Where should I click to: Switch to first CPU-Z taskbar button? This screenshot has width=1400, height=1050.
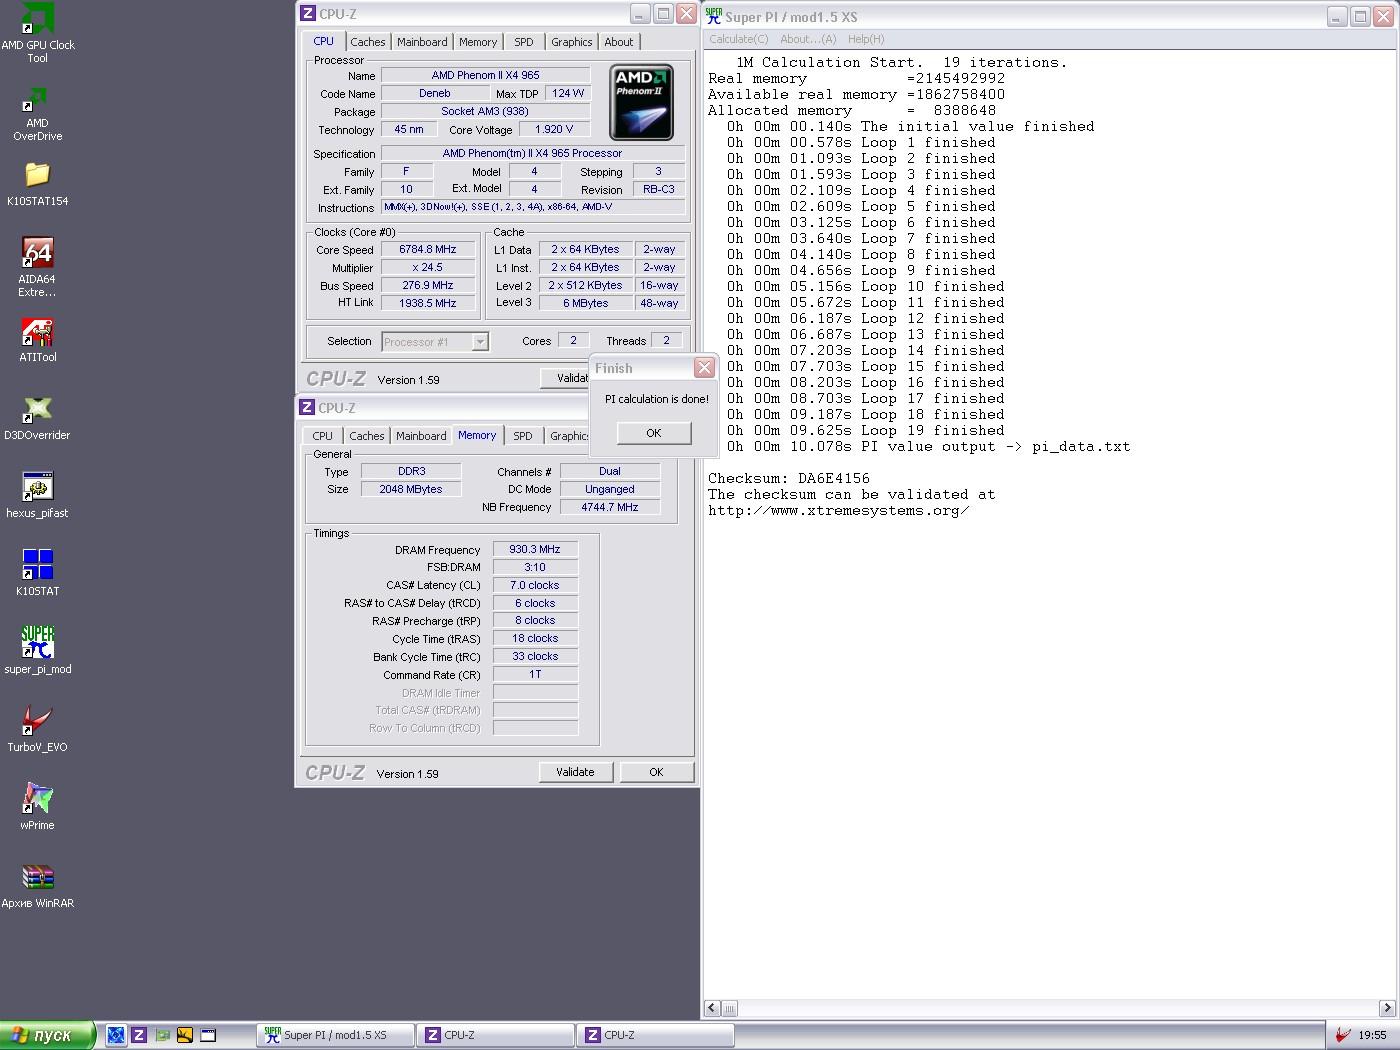496,1035
